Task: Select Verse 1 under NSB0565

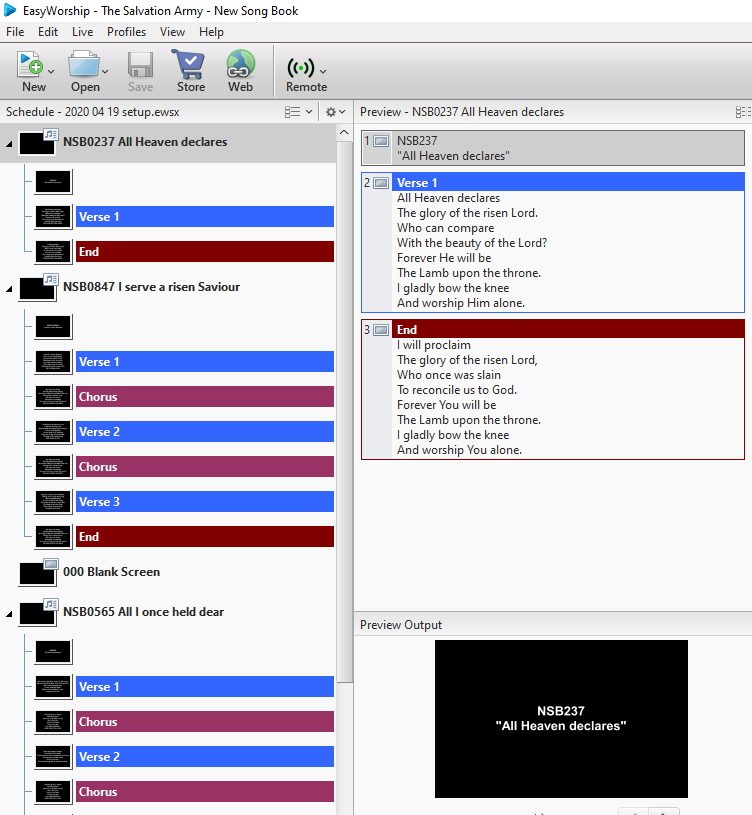Action: point(205,687)
